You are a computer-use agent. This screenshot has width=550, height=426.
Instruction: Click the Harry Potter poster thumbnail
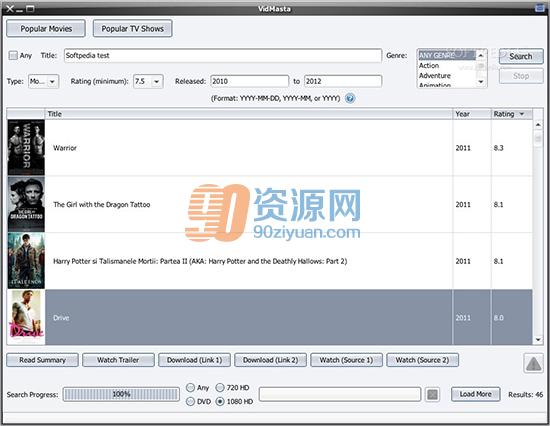point(26,261)
